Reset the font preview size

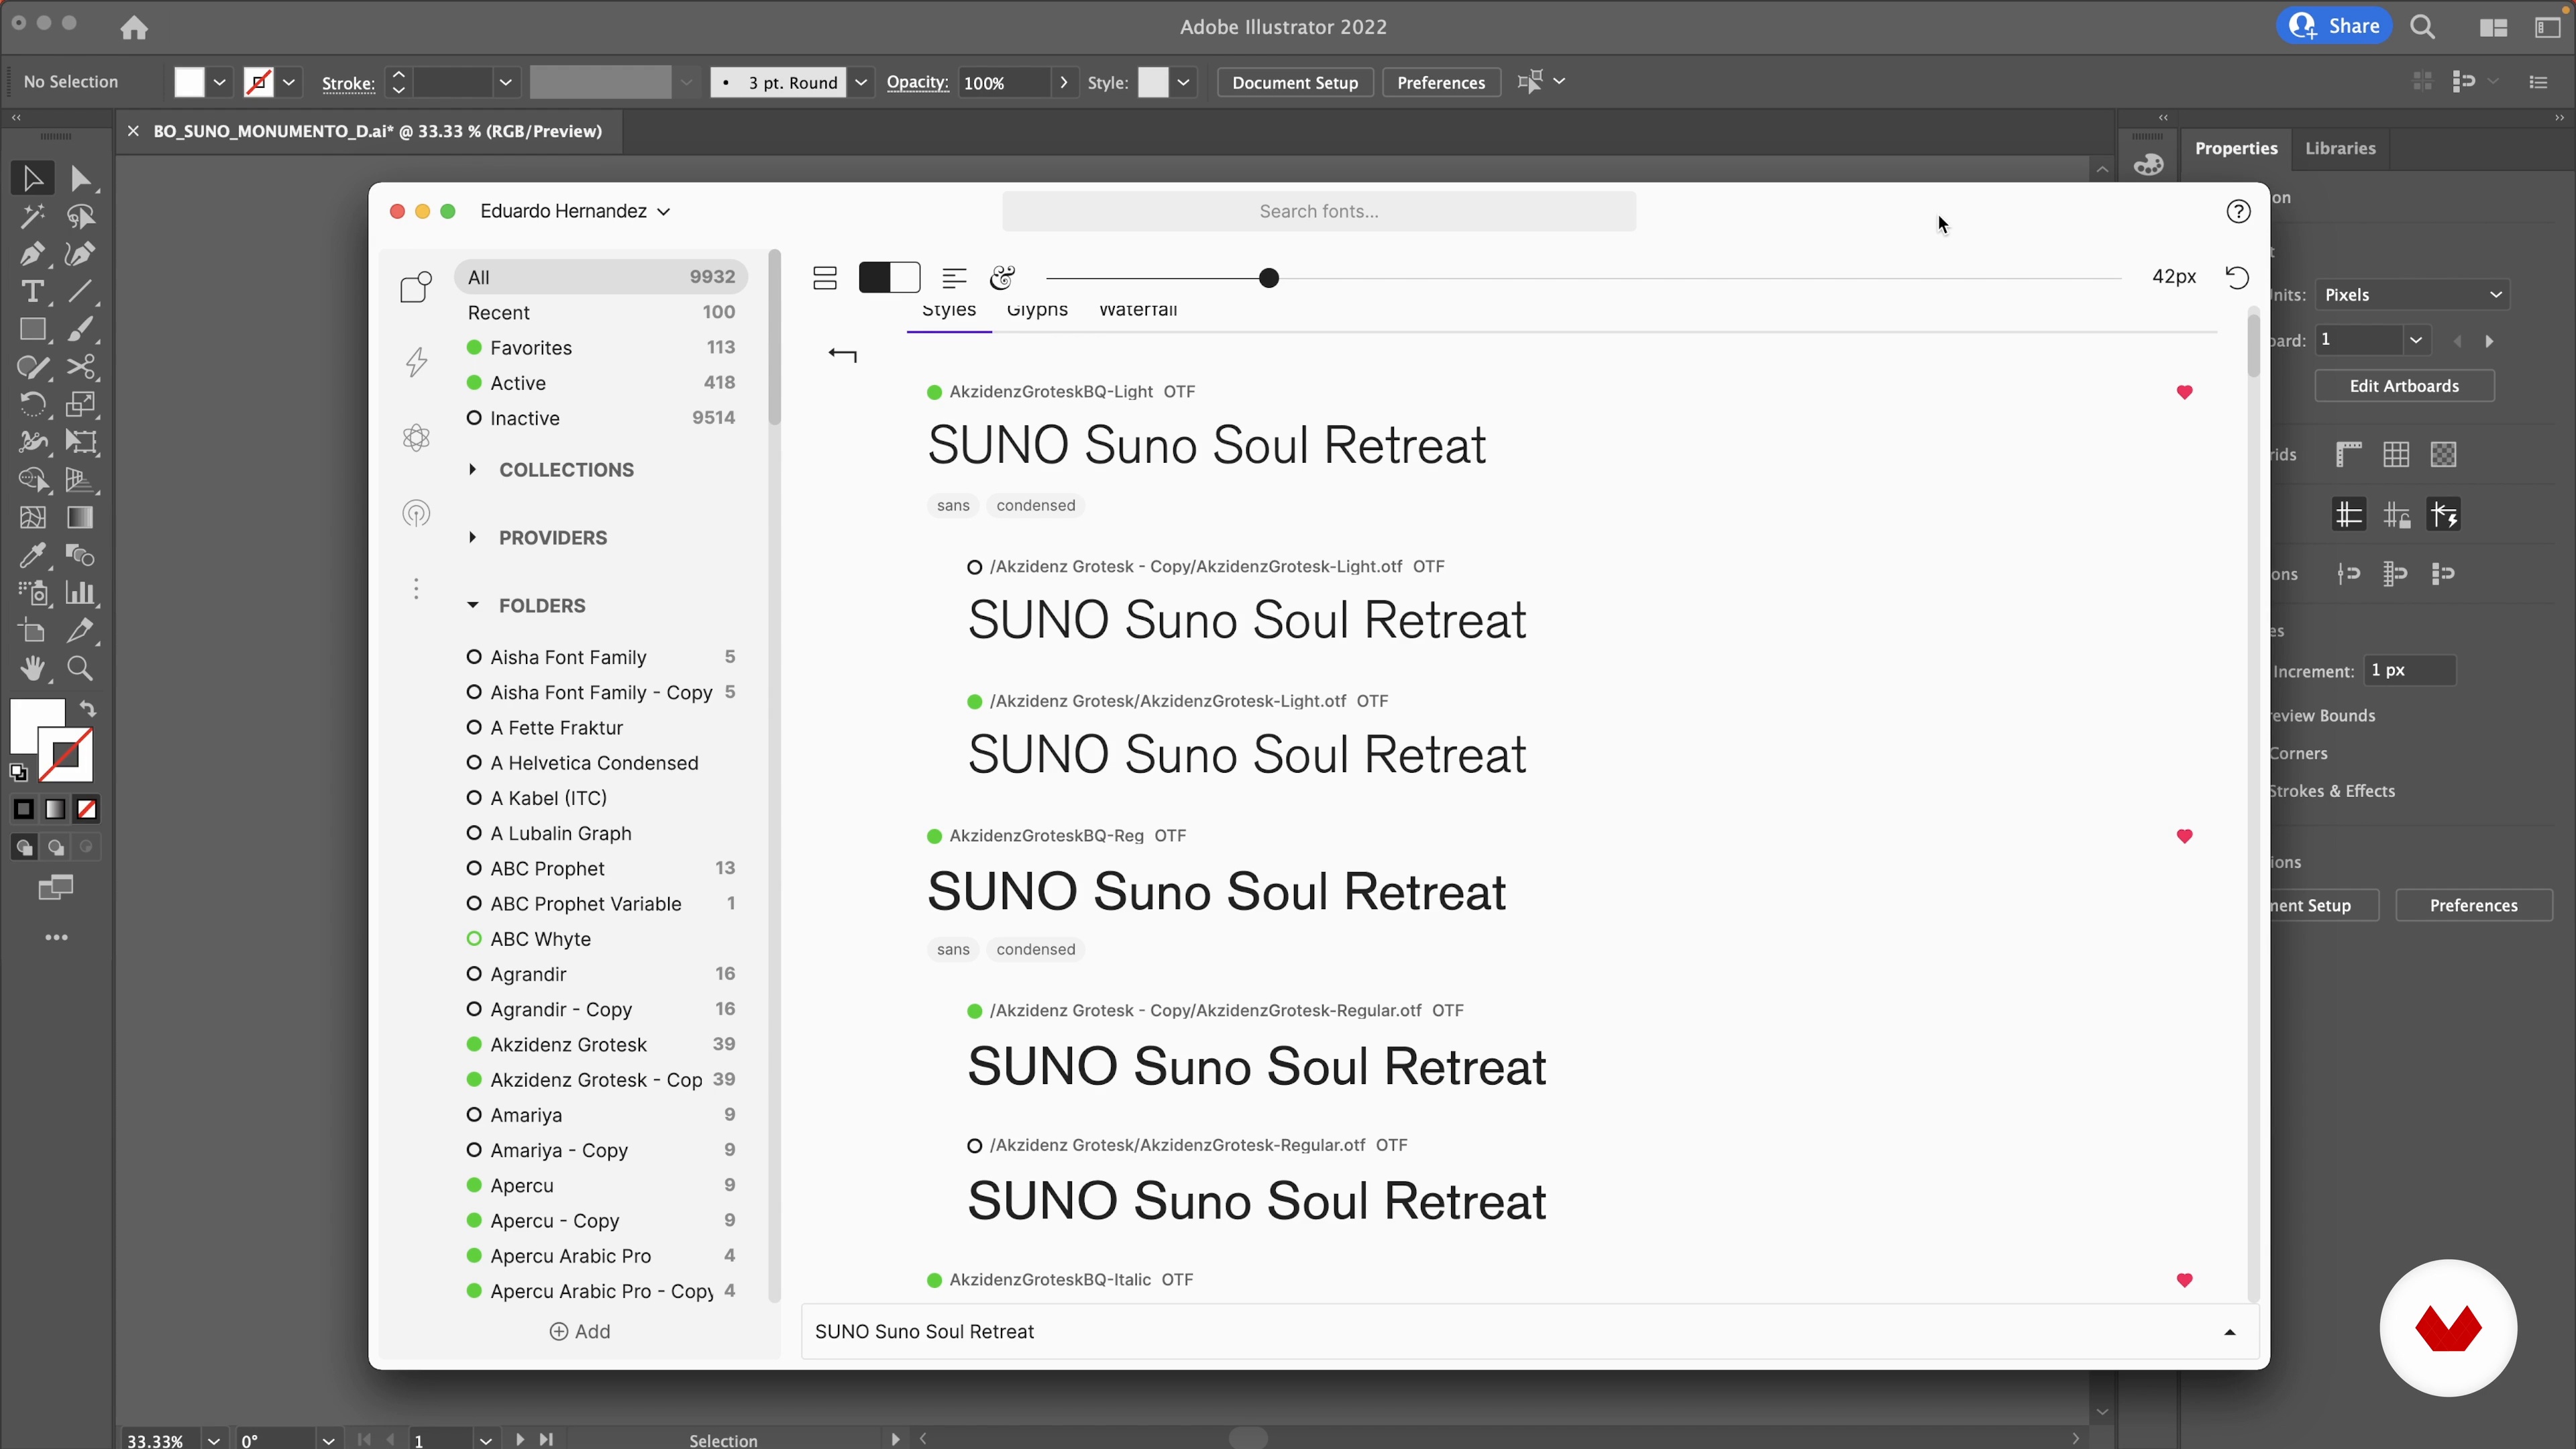tap(2237, 277)
